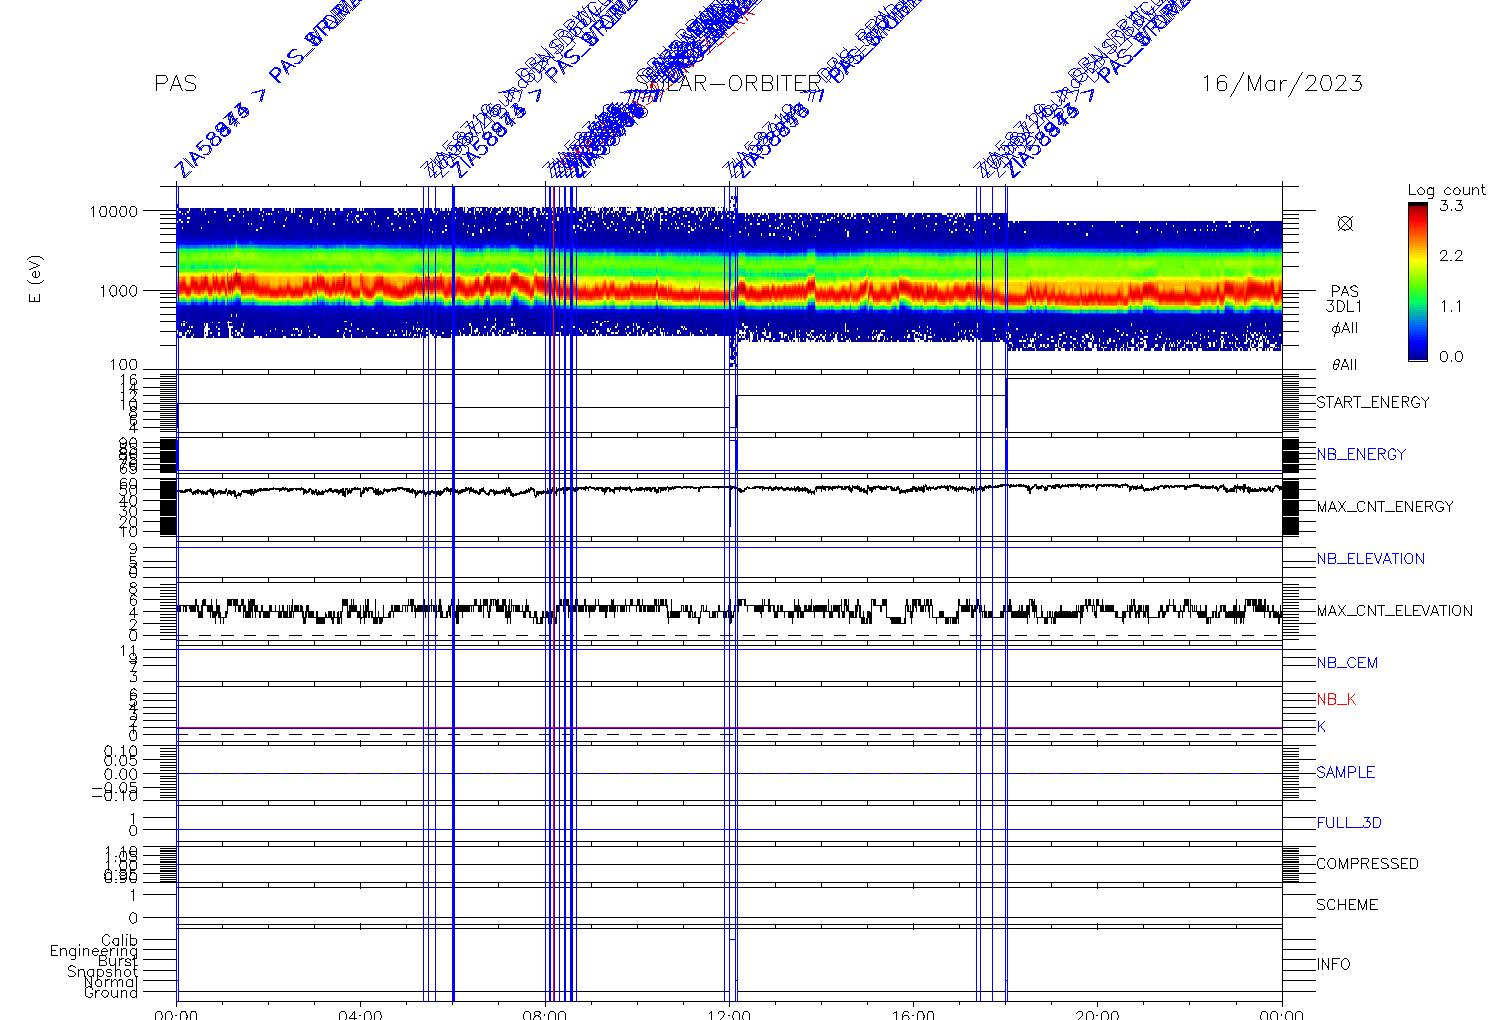1512x1020 pixels.
Task: Click the Engineering mode label
Action: (94, 951)
